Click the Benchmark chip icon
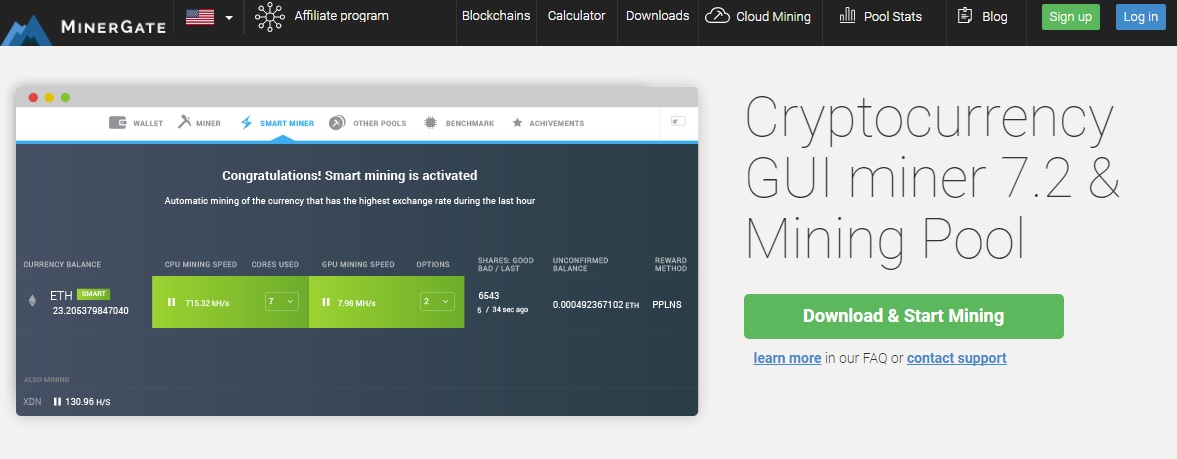This screenshot has height=459, width=1177. [x=430, y=122]
